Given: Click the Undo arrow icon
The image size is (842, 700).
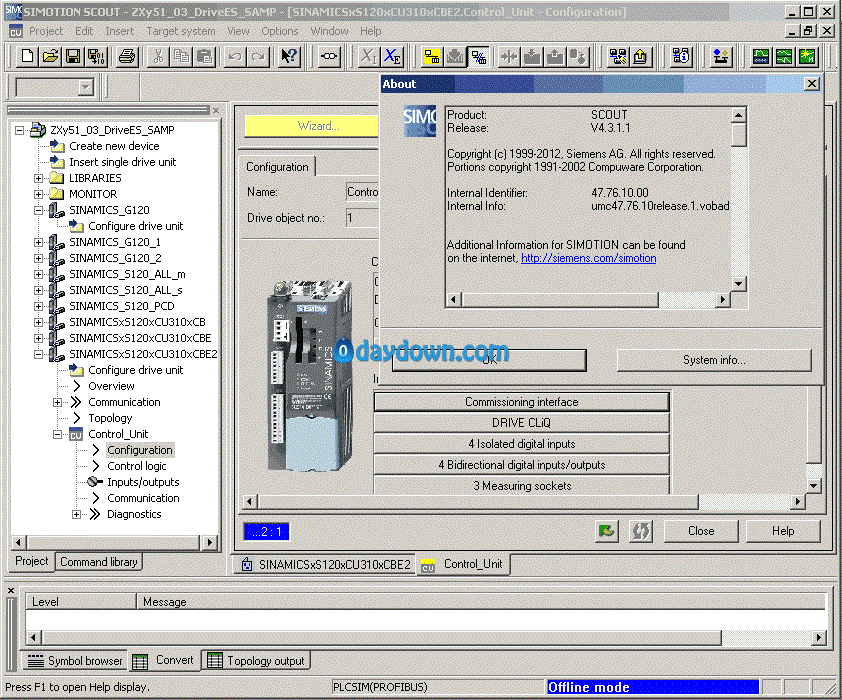Looking at the screenshot, I should point(235,56).
